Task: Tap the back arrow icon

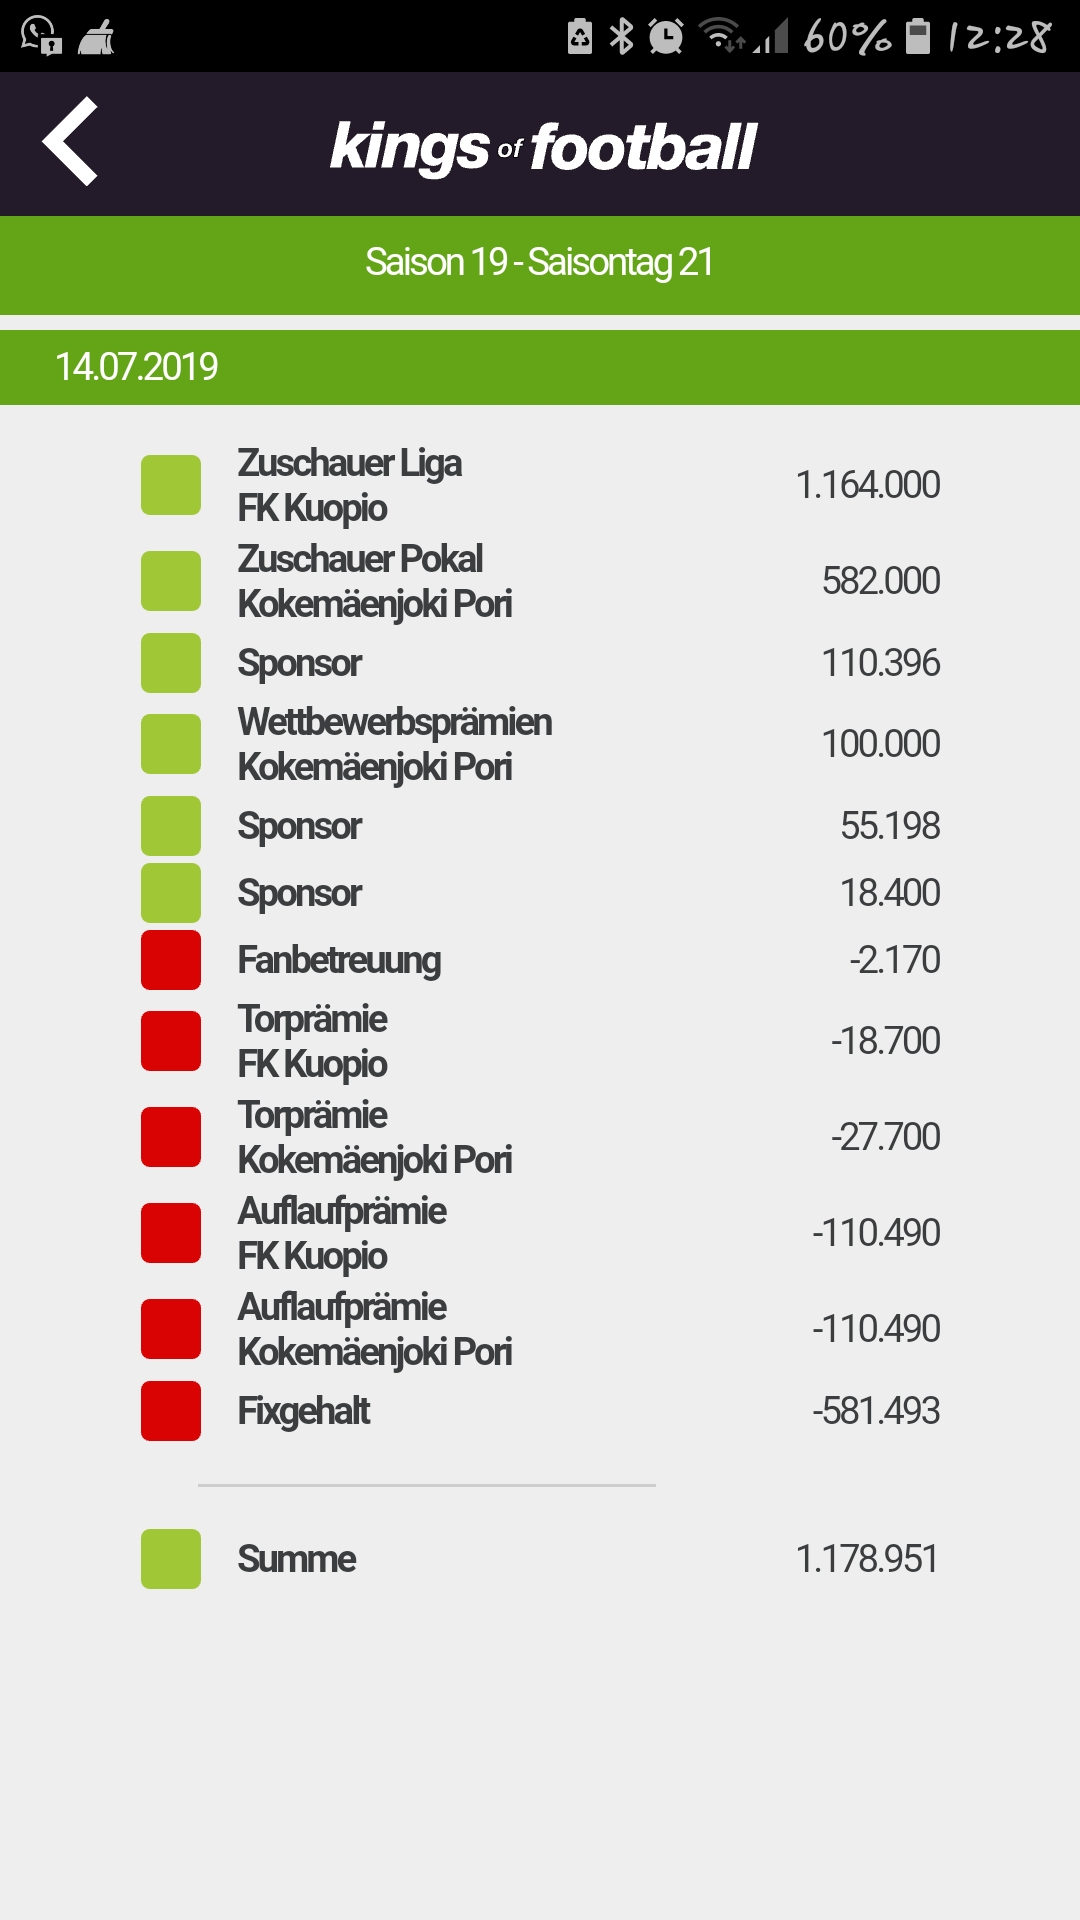Action: tap(70, 141)
